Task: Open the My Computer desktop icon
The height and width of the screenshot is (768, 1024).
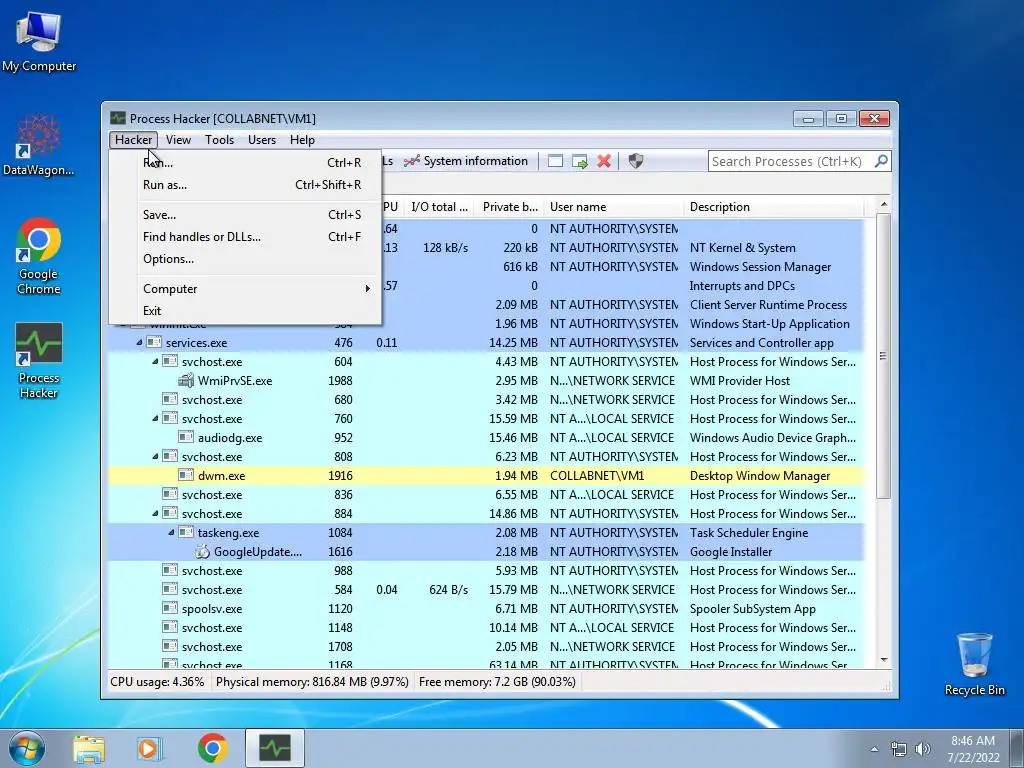Action: 39,40
